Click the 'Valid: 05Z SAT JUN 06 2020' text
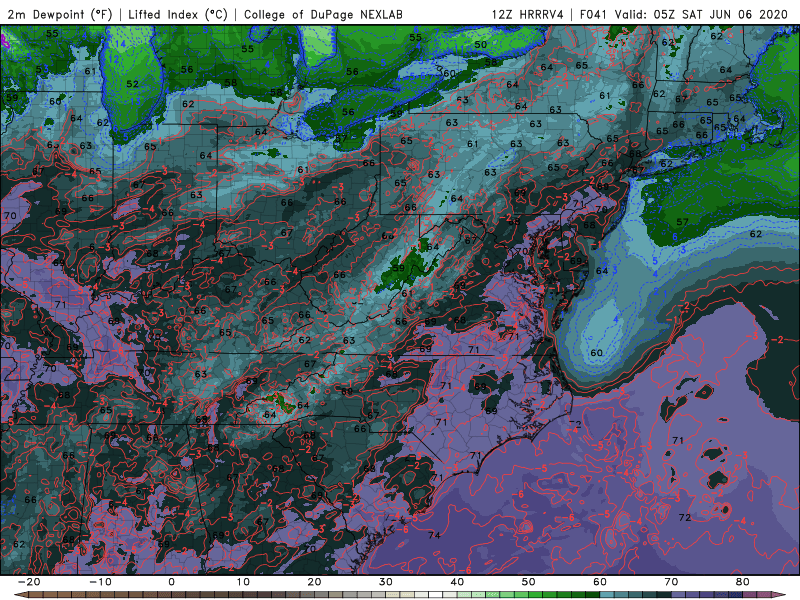The width and height of the screenshot is (800, 600). [x=702, y=14]
